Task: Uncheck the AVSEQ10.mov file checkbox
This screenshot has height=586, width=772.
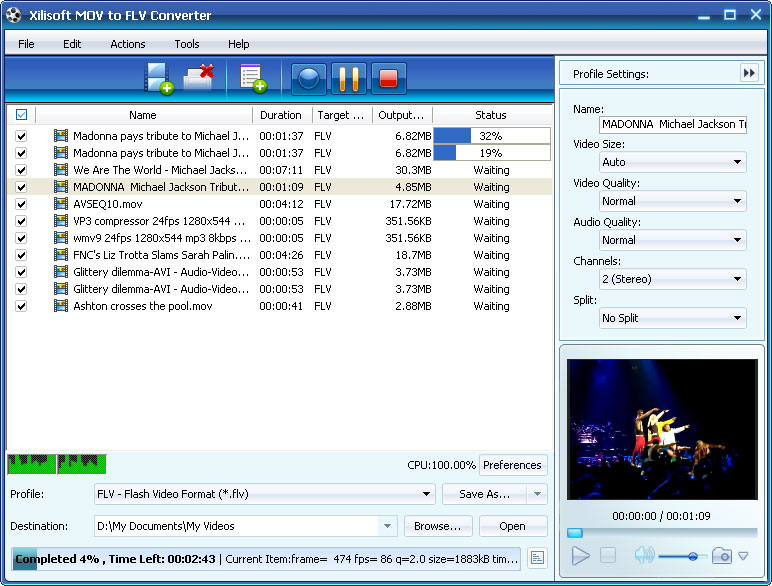Action: 21,204
